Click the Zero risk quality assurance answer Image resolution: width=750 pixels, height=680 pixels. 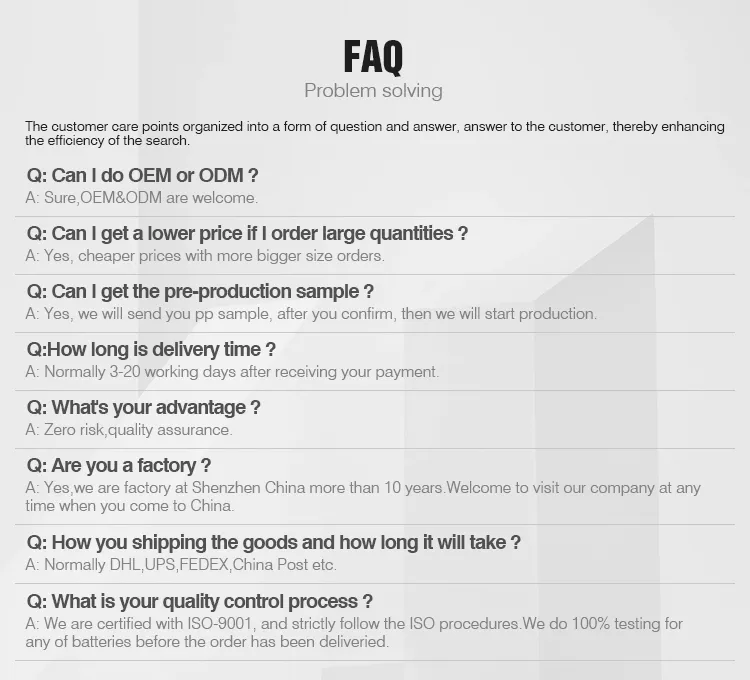coord(129,430)
